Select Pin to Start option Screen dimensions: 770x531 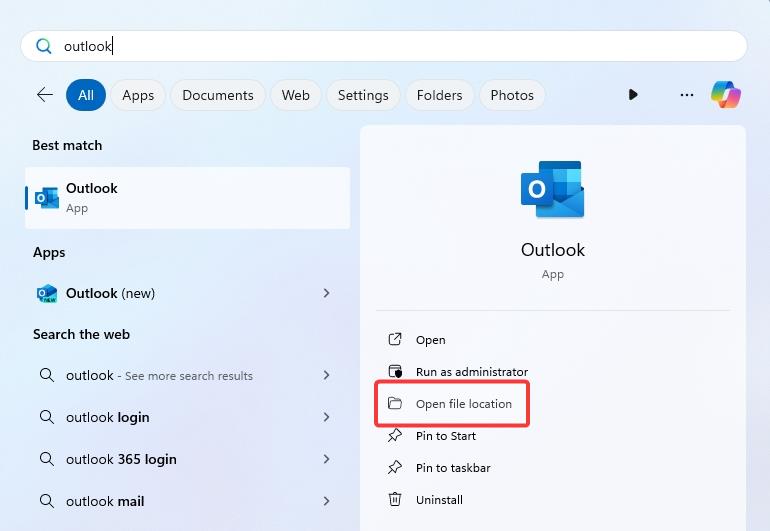point(446,436)
